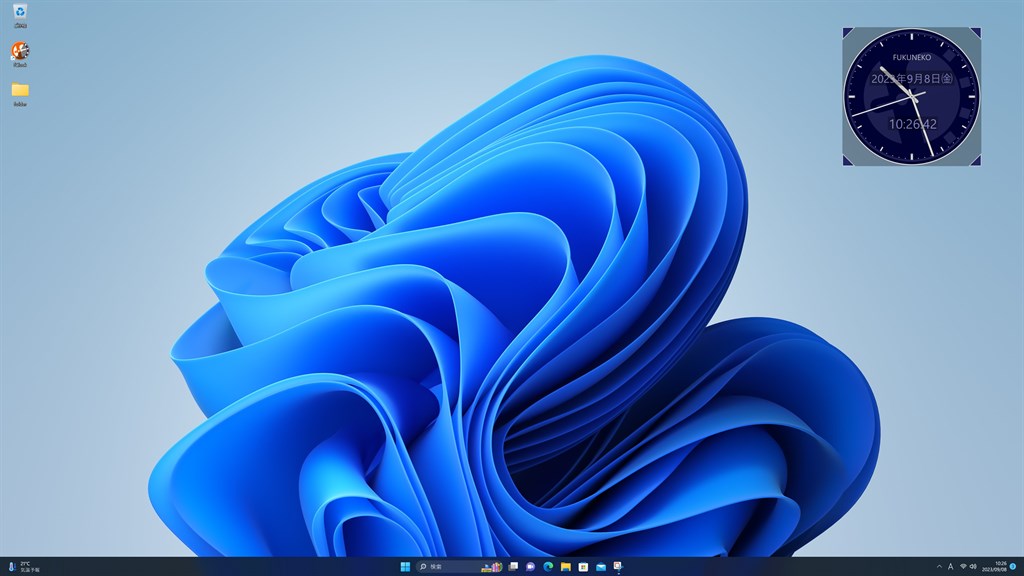Open the Windows Start menu
This screenshot has width=1024, height=576.
pos(405,566)
